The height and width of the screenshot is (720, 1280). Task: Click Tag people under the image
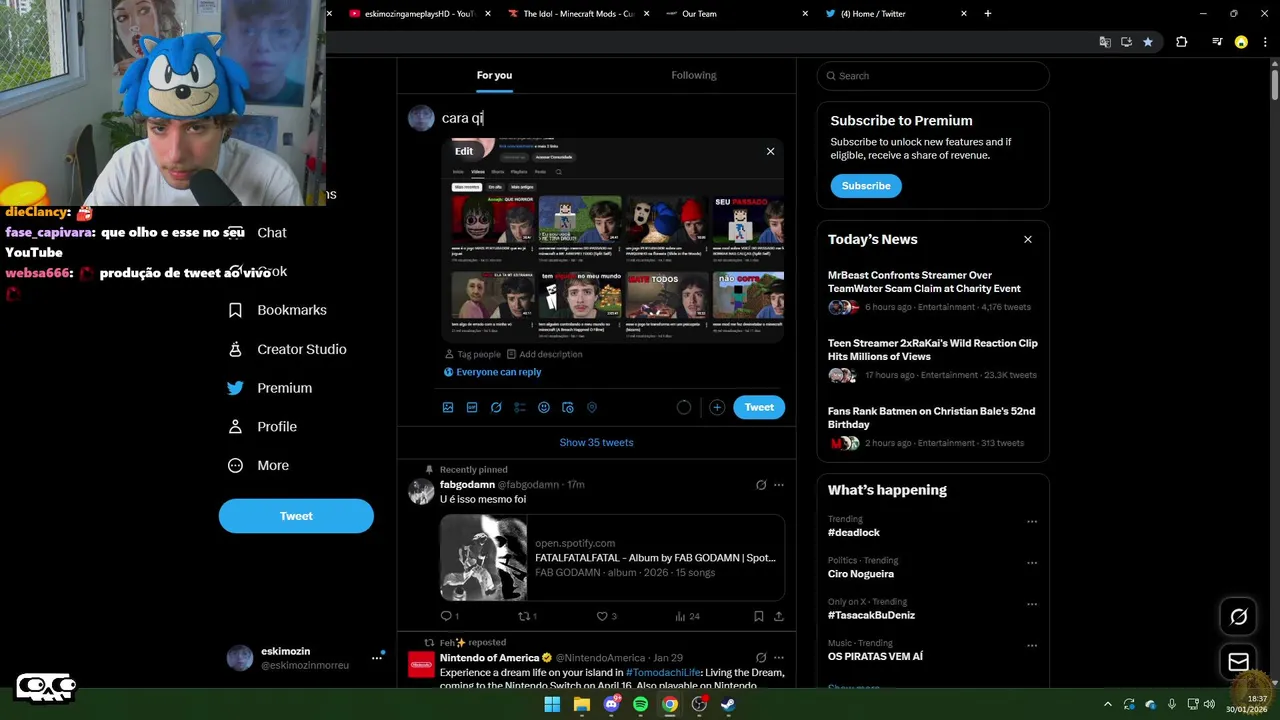coord(472,354)
